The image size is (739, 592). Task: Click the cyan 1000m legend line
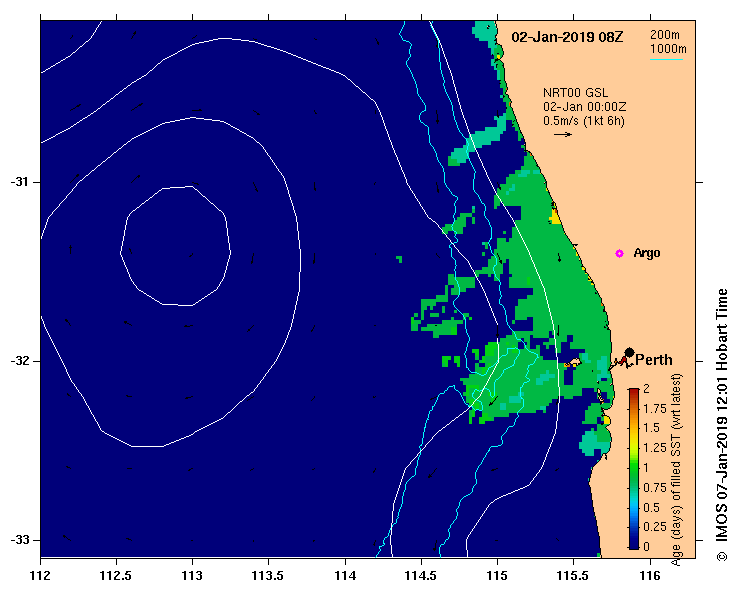(x=666, y=59)
